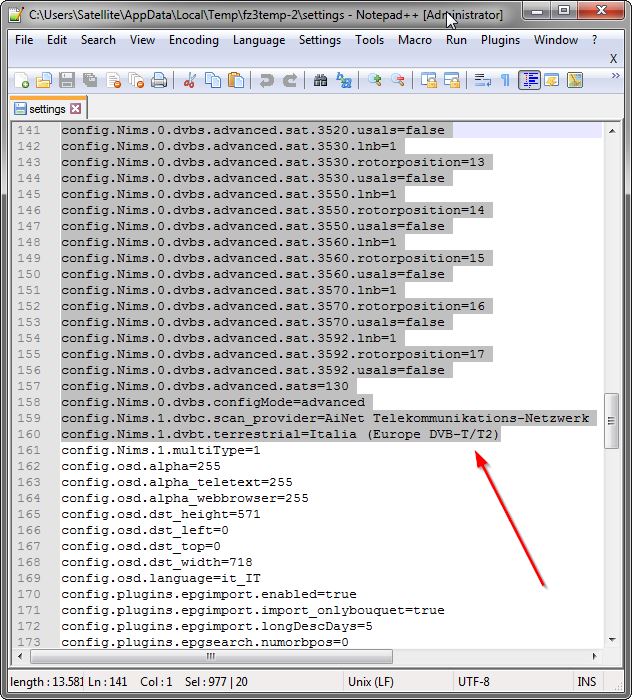Click the Save All icon
Screen dimensions: 632x700
coord(90,80)
